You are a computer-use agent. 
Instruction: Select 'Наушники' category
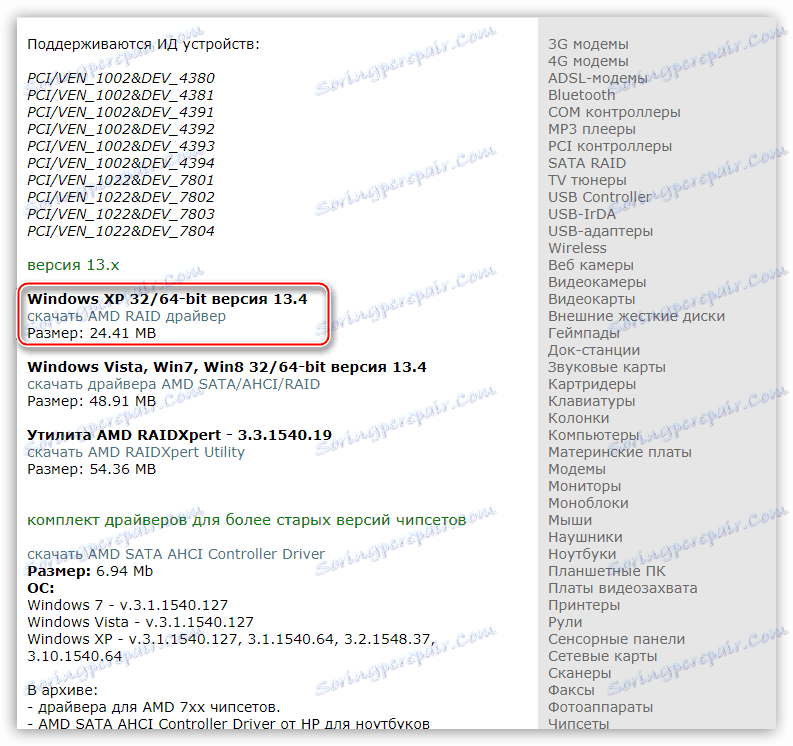[585, 537]
